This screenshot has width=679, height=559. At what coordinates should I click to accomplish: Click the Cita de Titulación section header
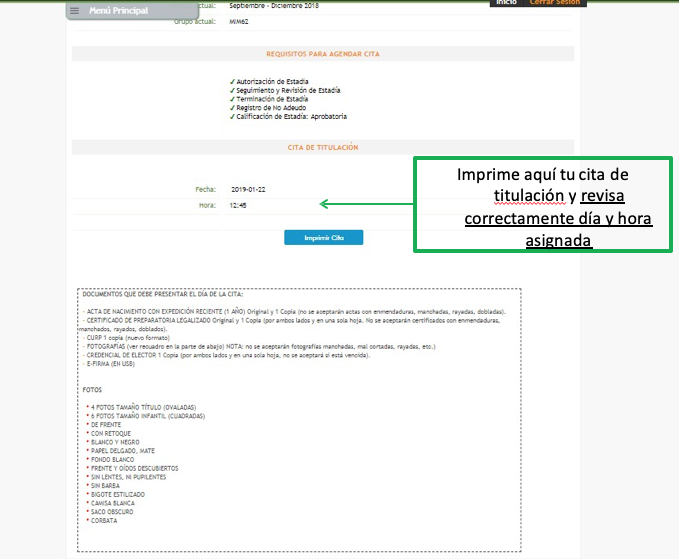(x=322, y=147)
